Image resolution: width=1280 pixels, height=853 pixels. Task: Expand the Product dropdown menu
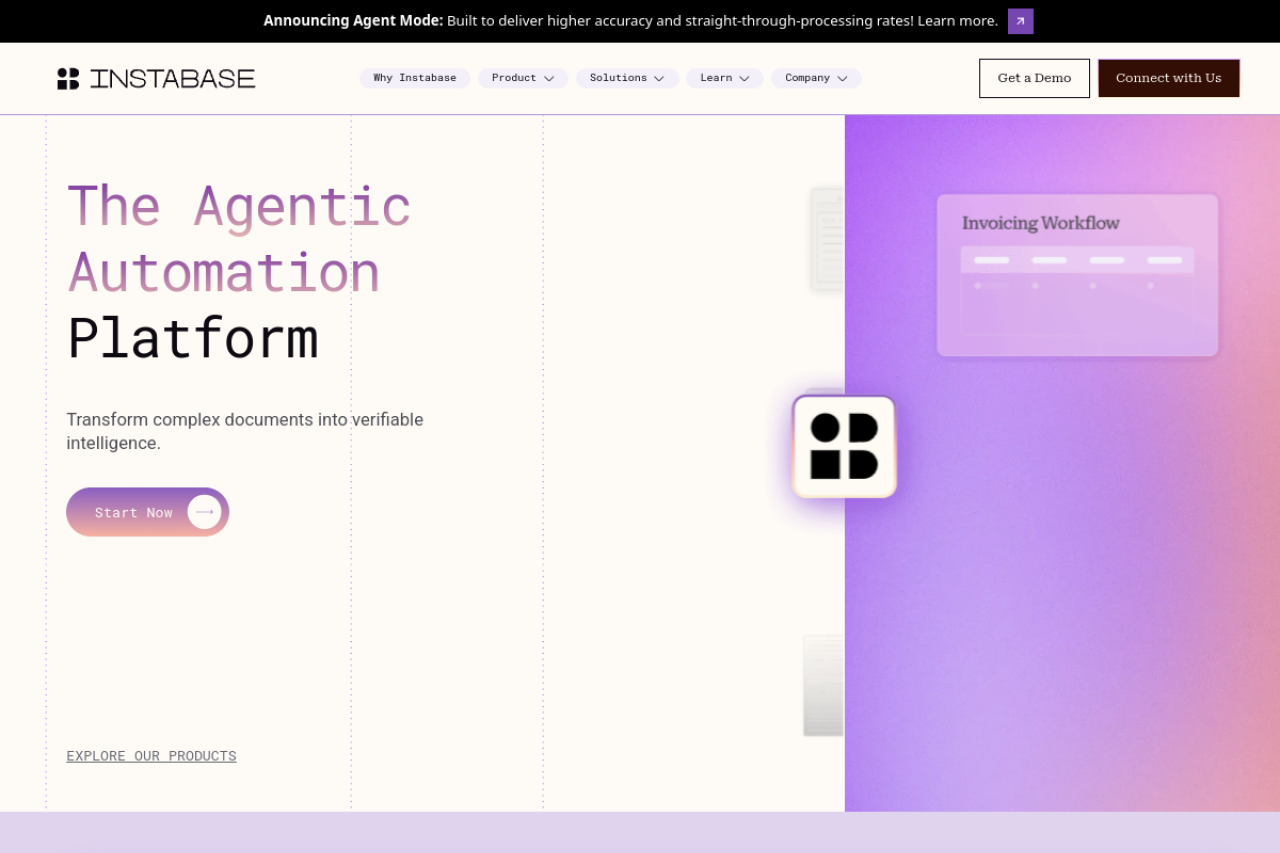523,78
